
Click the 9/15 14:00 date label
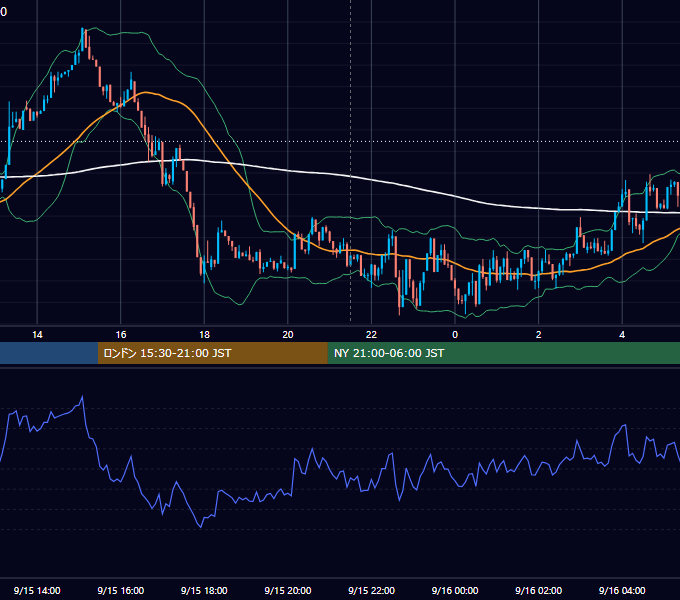pyautogui.click(x=37, y=590)
